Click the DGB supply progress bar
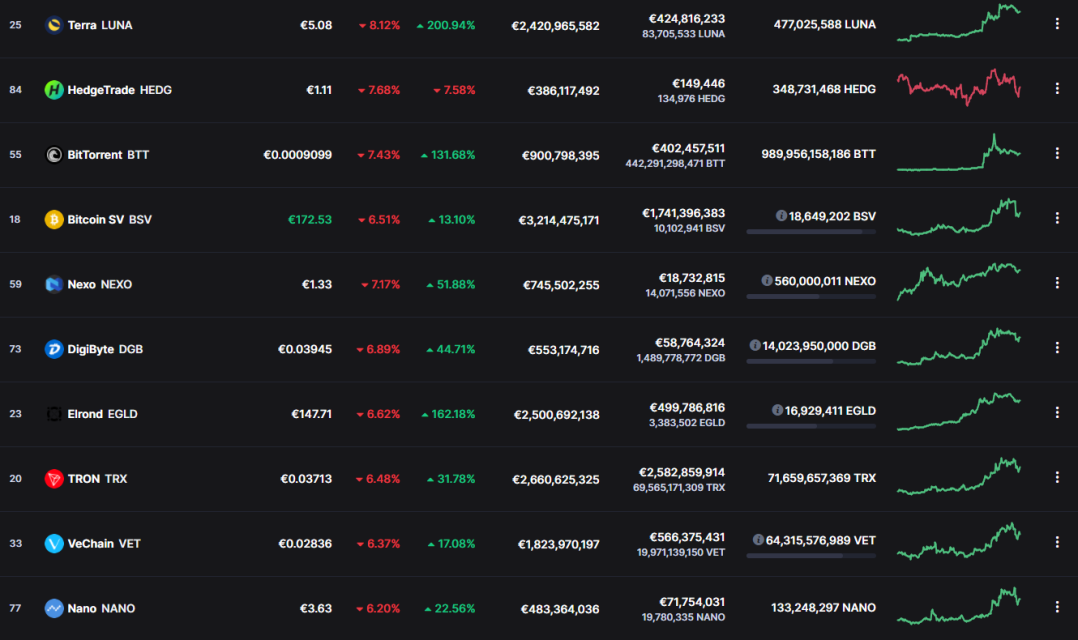This screenshot has height=640, width=1078. pos(811,361)
